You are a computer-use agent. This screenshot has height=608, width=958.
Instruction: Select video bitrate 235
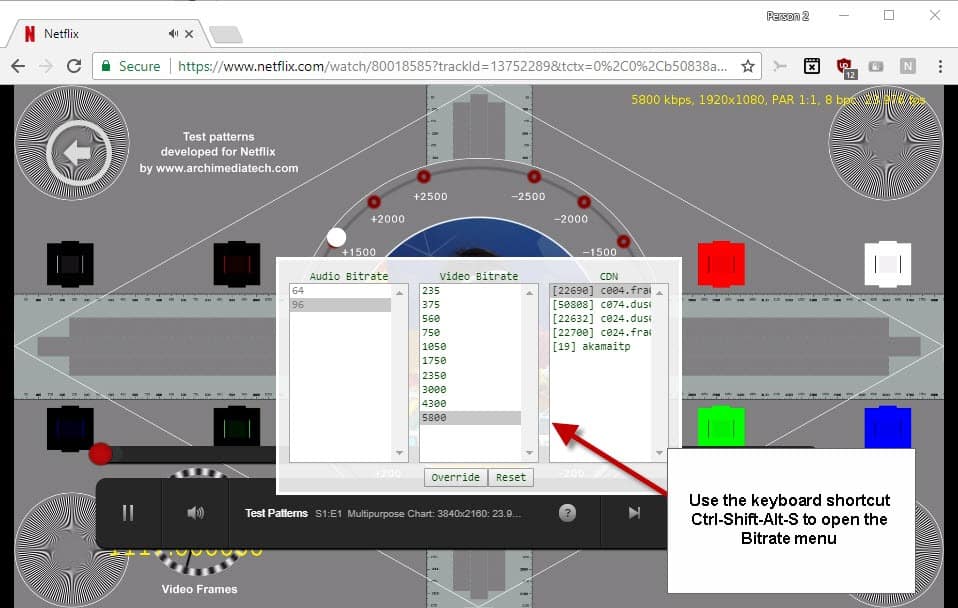[470, 291]
